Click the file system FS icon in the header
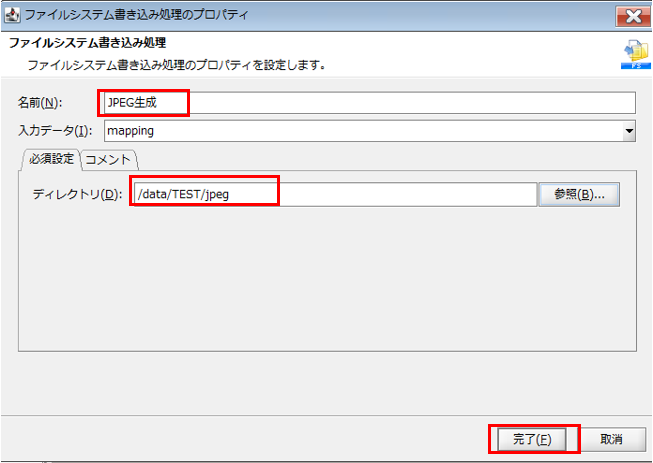Image resolution: width=653 pixels, height=463 pixels. 636,54
